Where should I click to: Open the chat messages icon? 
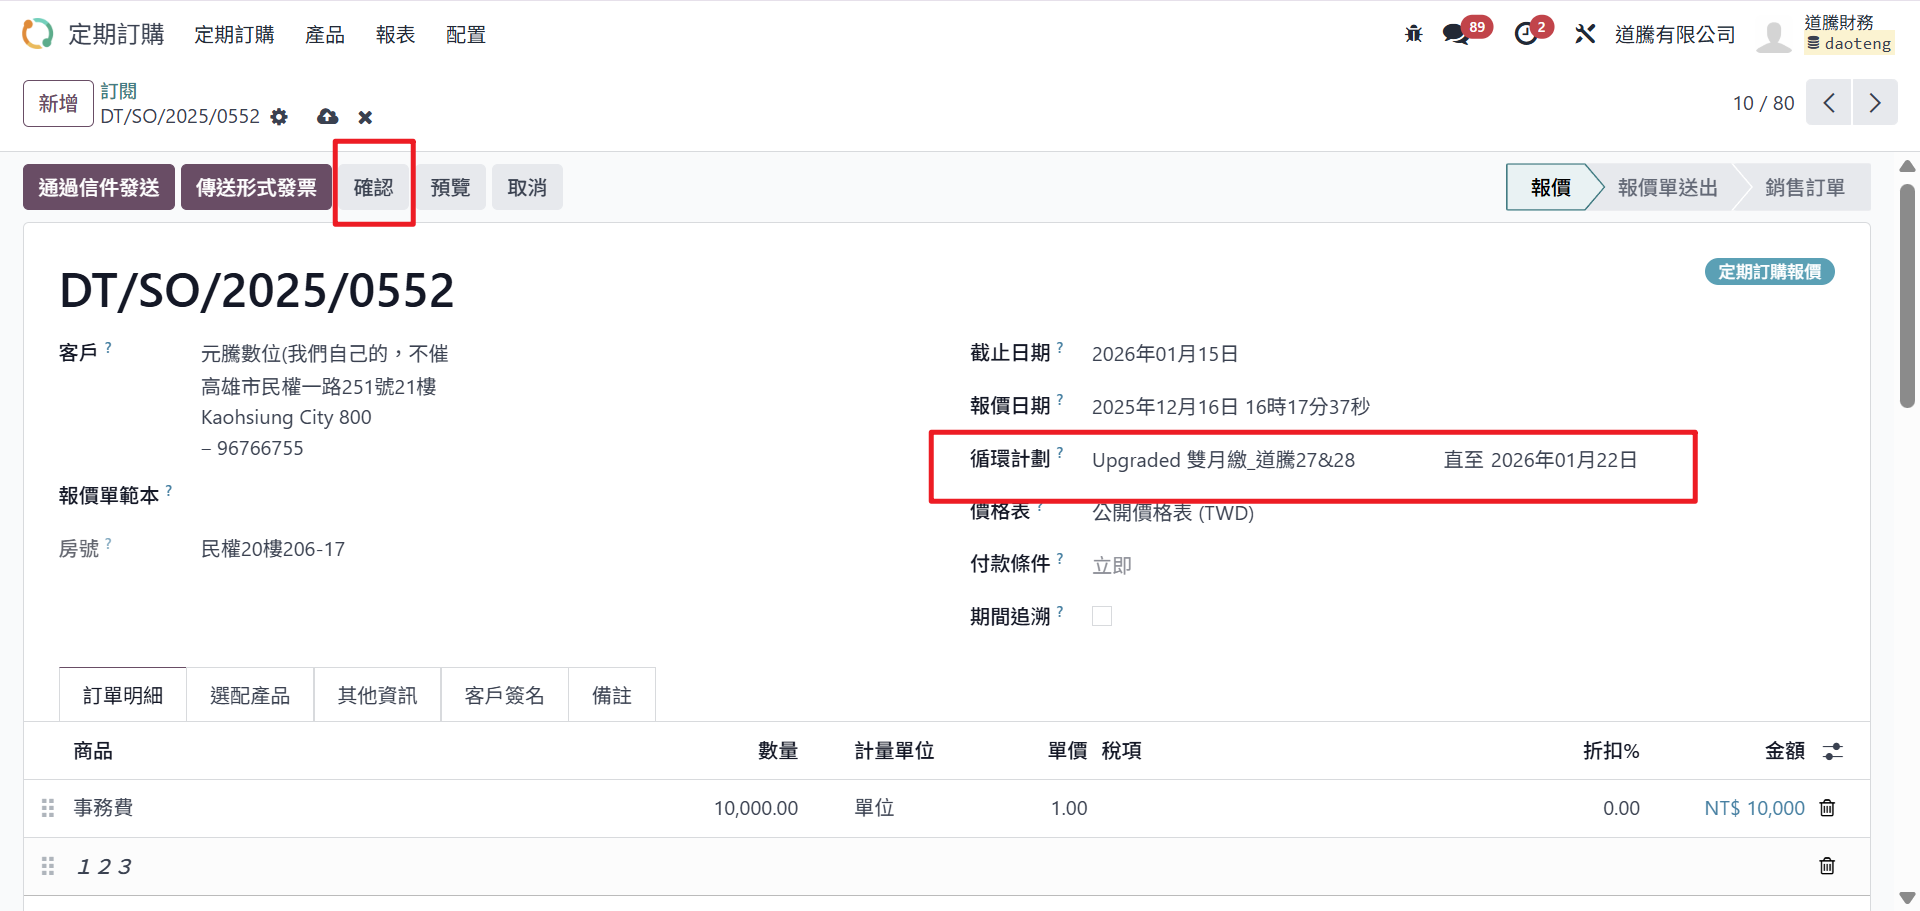1455,34
